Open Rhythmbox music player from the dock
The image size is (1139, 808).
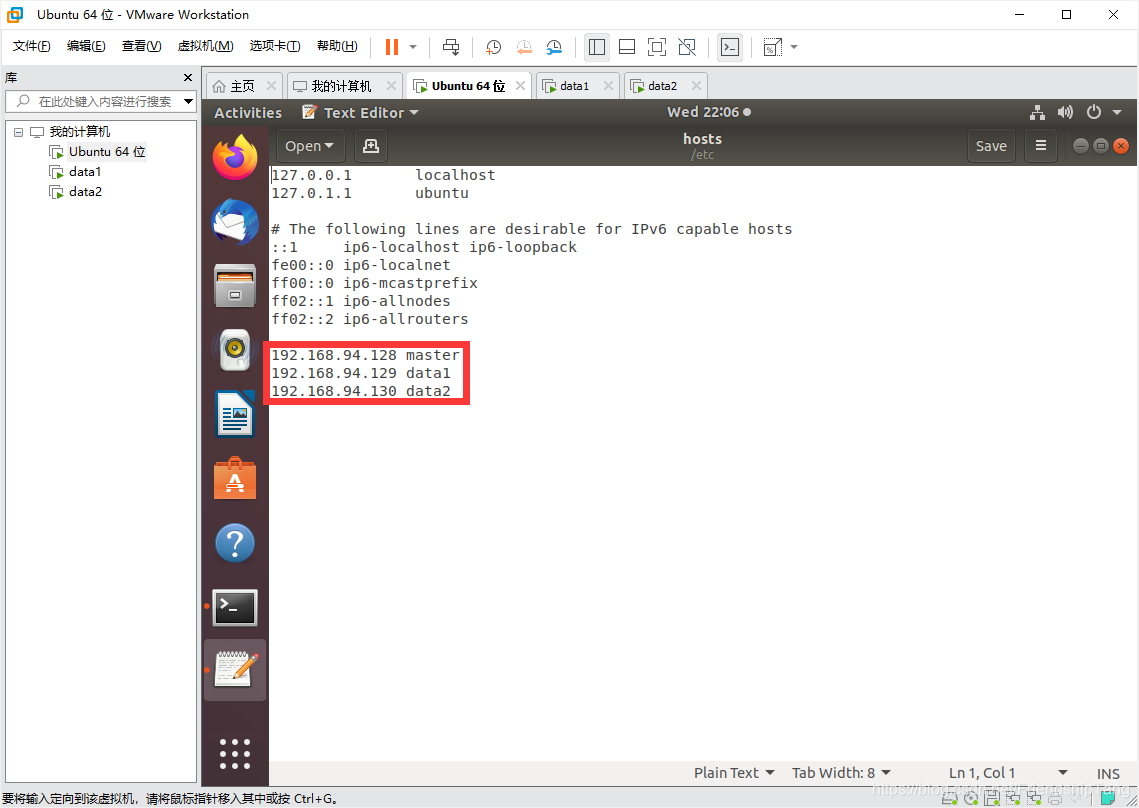pos(235,350)
